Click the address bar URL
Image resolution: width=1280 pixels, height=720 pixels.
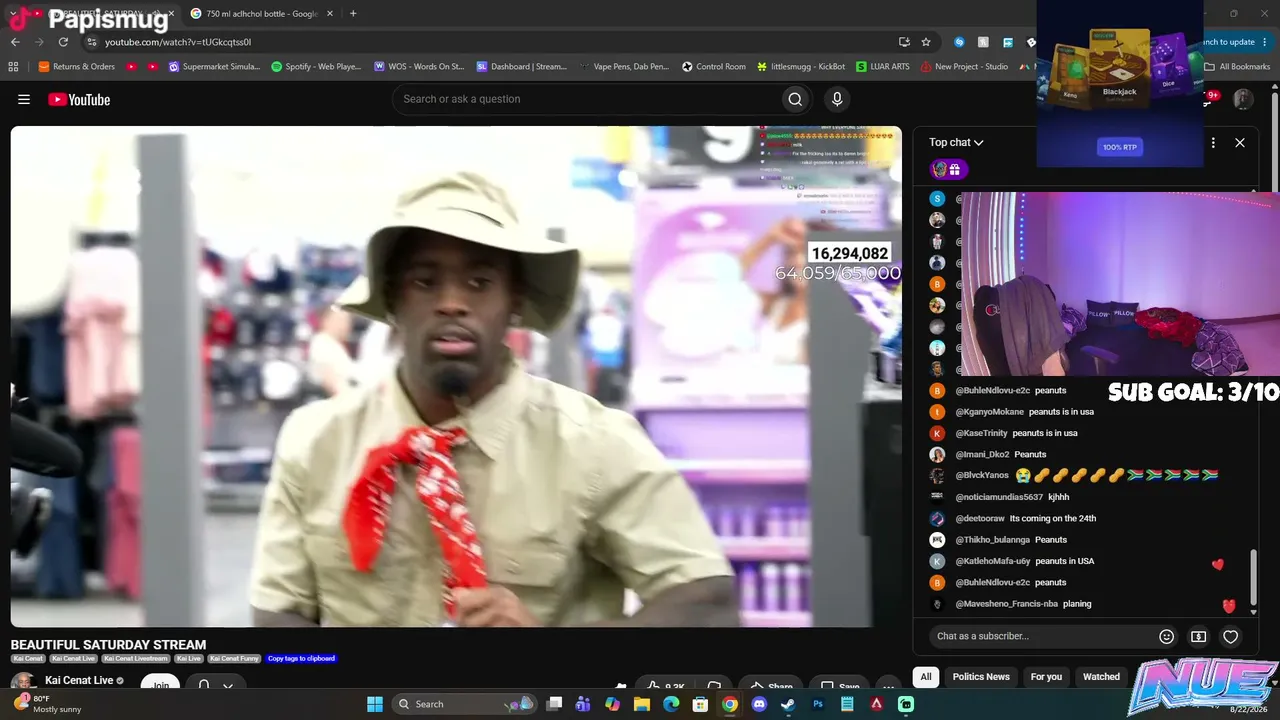coord(178,42)
